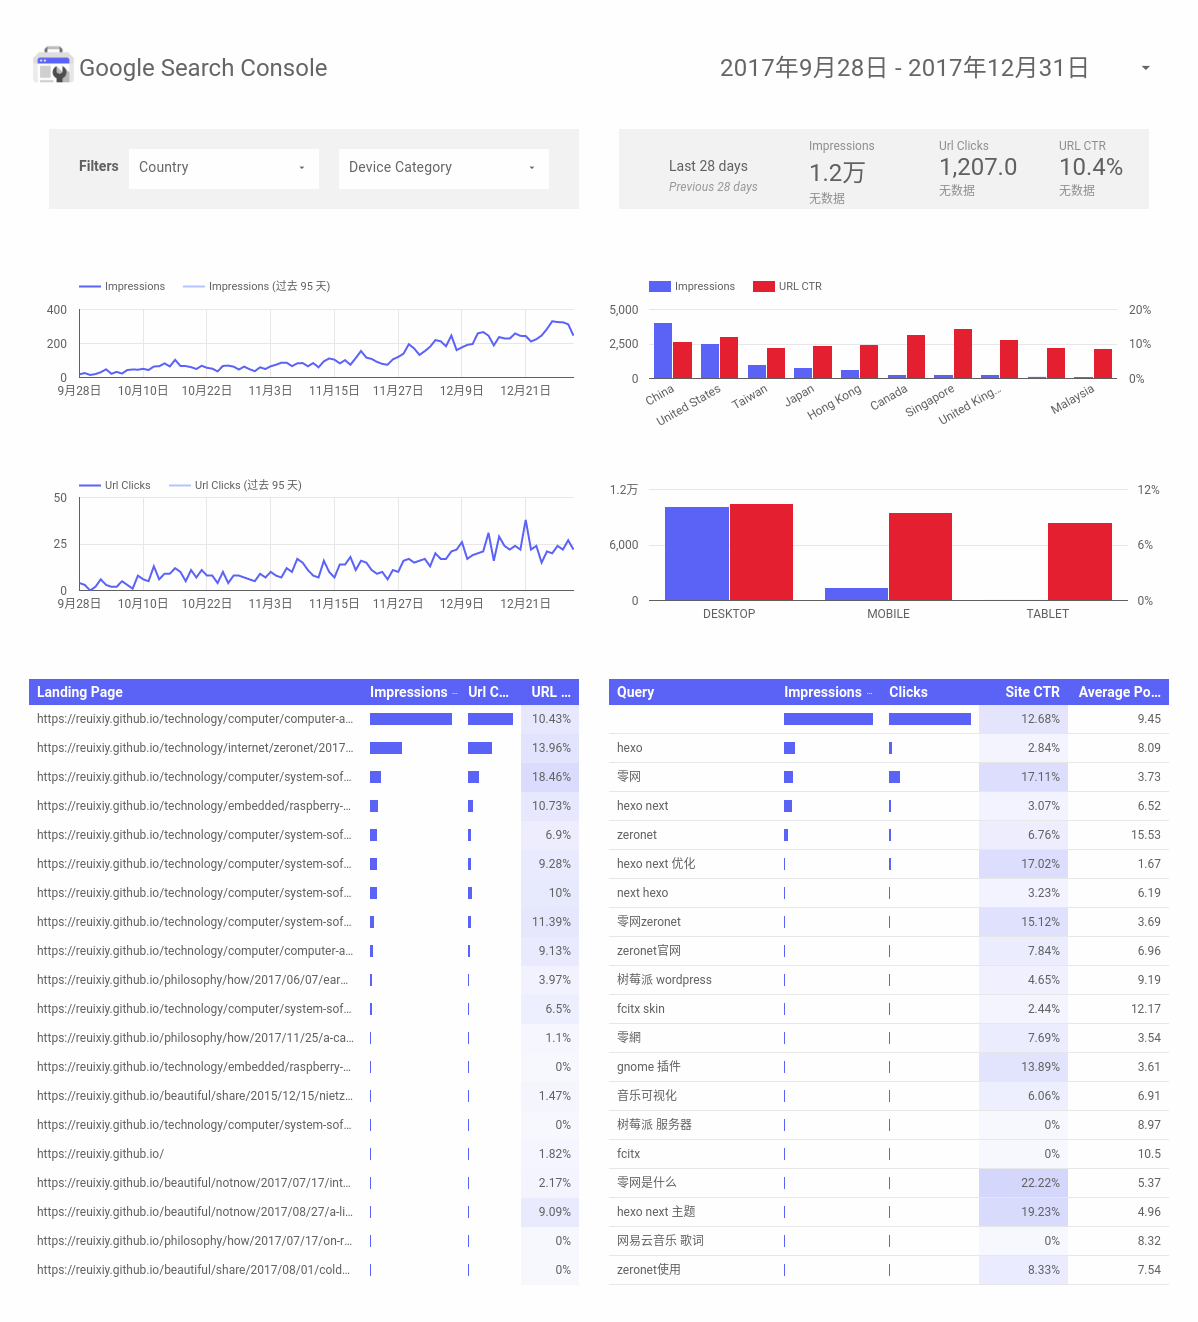Image resolution: width=1198 pixels, height=1322 pixels.
Task: Select the '零网' query row
Action: (x=889, y=777)
